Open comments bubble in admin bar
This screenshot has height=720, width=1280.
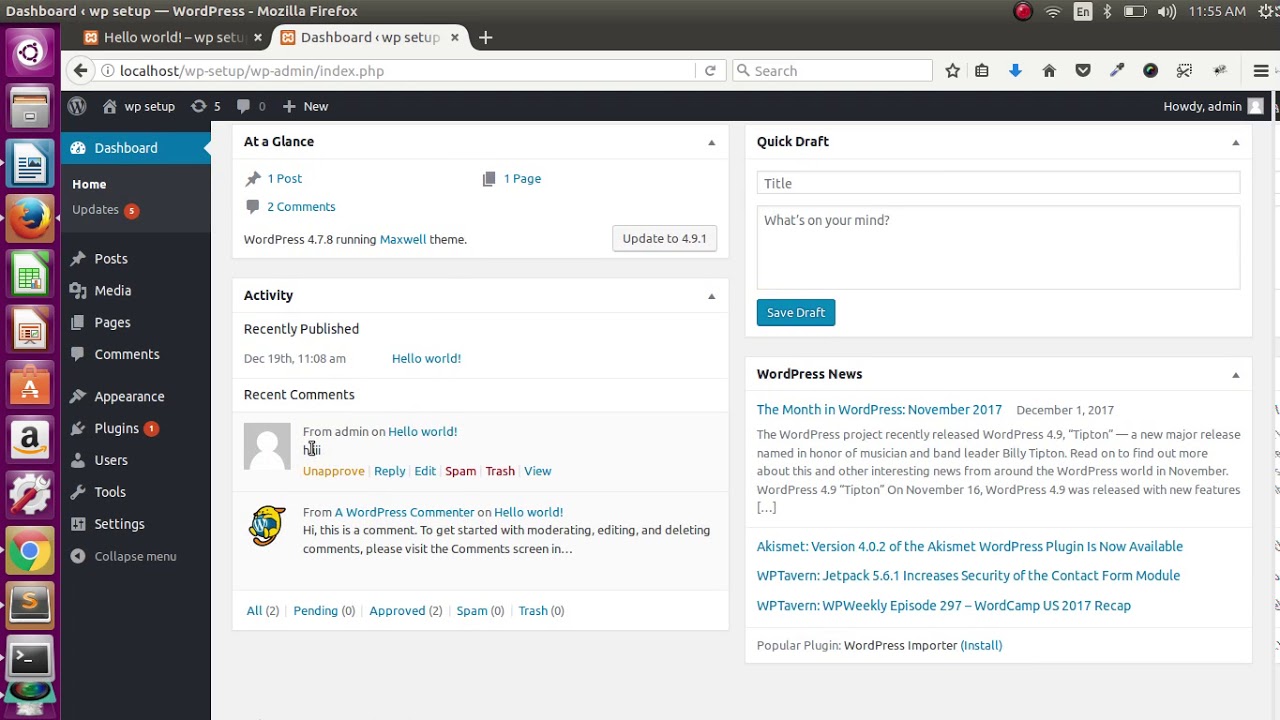(251, 106)
